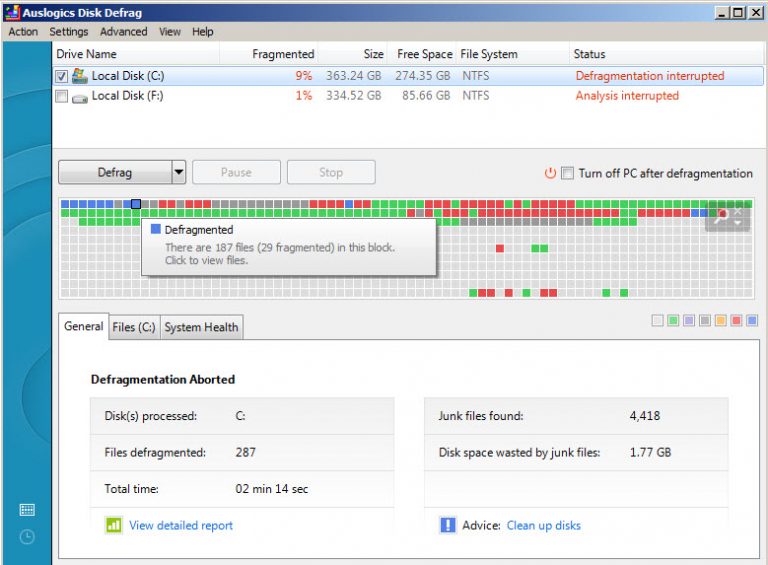Click the blue legend color swatch
The height and width of the screenshot is (565, 768).
(751, 321)
